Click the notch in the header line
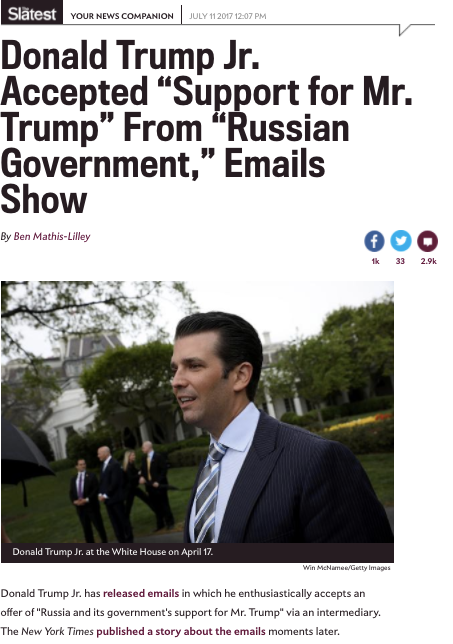Viewport: 453px width, 644px height. [x=404, y=30]
